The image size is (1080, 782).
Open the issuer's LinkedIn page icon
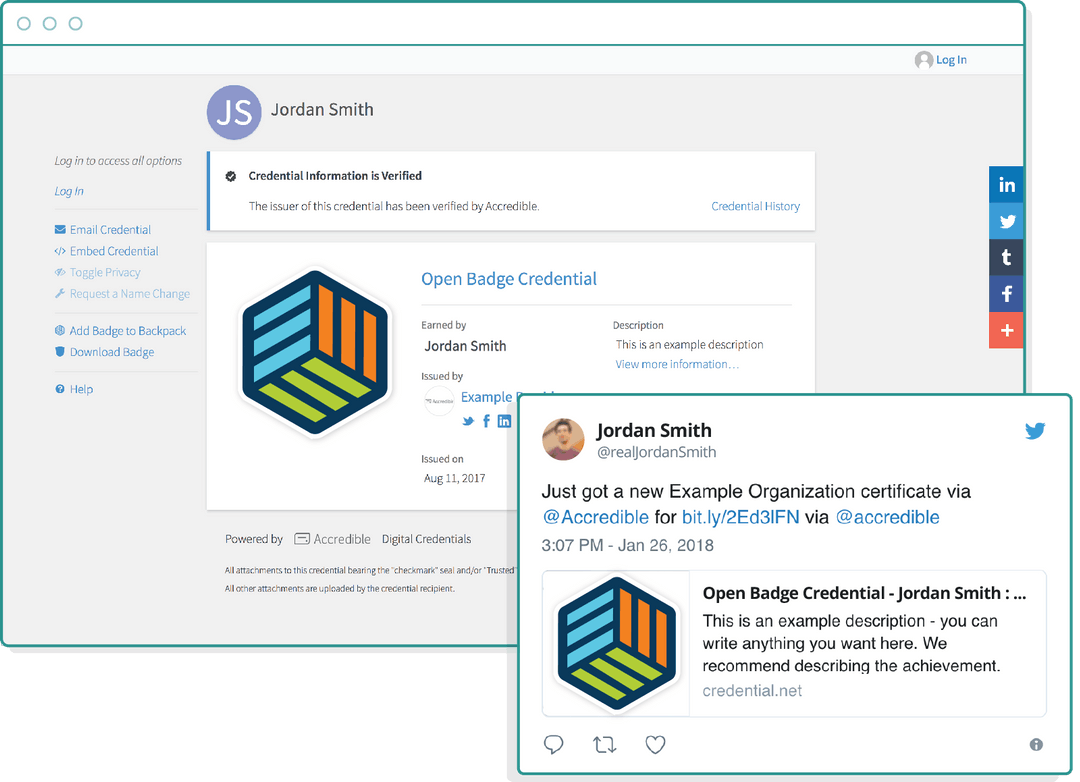click(x=504, y=421)
